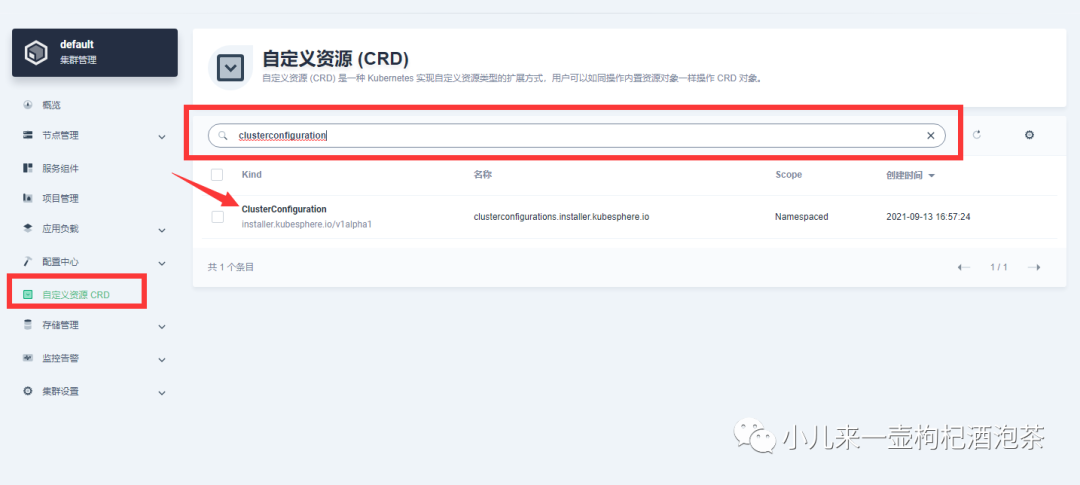Screen dimensions: 1080x485
Task: Open the ClusterConfiguration resource link
Action: [284, 209]
